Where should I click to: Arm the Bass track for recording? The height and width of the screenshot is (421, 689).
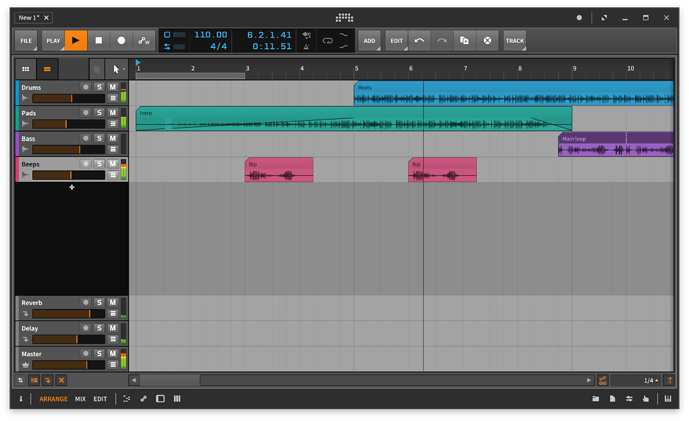(x=86, y=138)
